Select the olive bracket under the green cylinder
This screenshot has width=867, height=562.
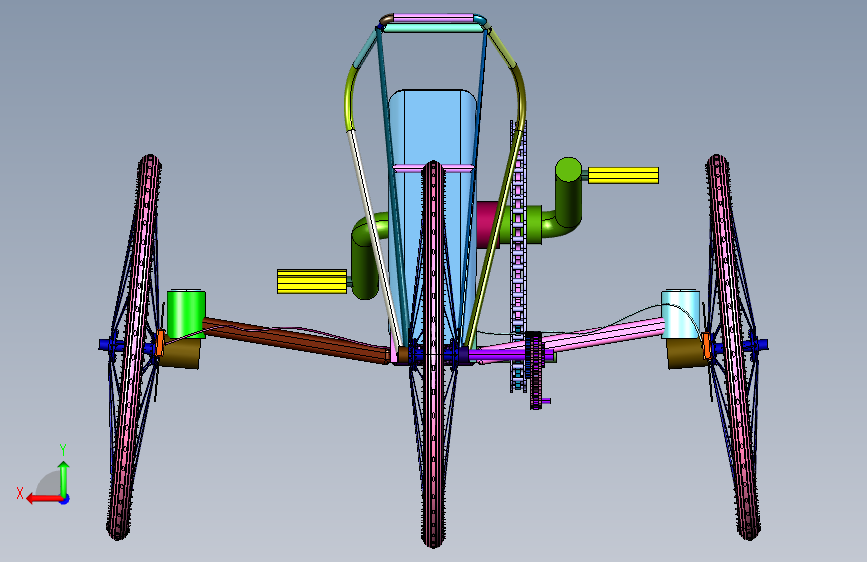coord(182,353)
